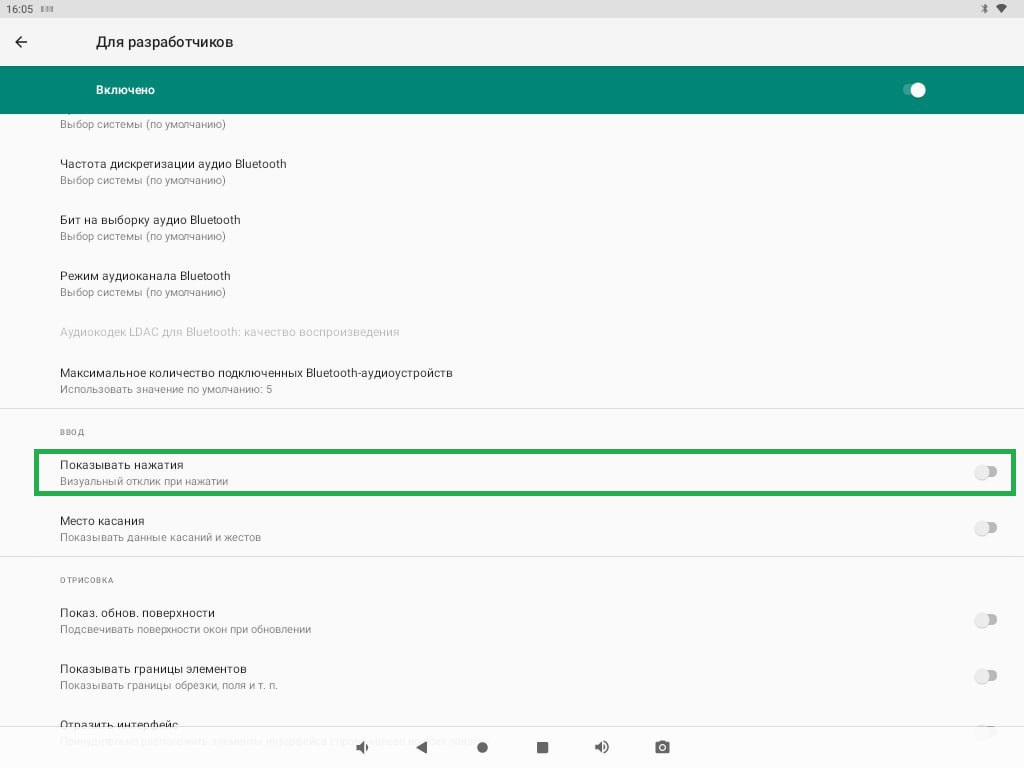Enable the 'Показывать нажатия' switch

985,472
